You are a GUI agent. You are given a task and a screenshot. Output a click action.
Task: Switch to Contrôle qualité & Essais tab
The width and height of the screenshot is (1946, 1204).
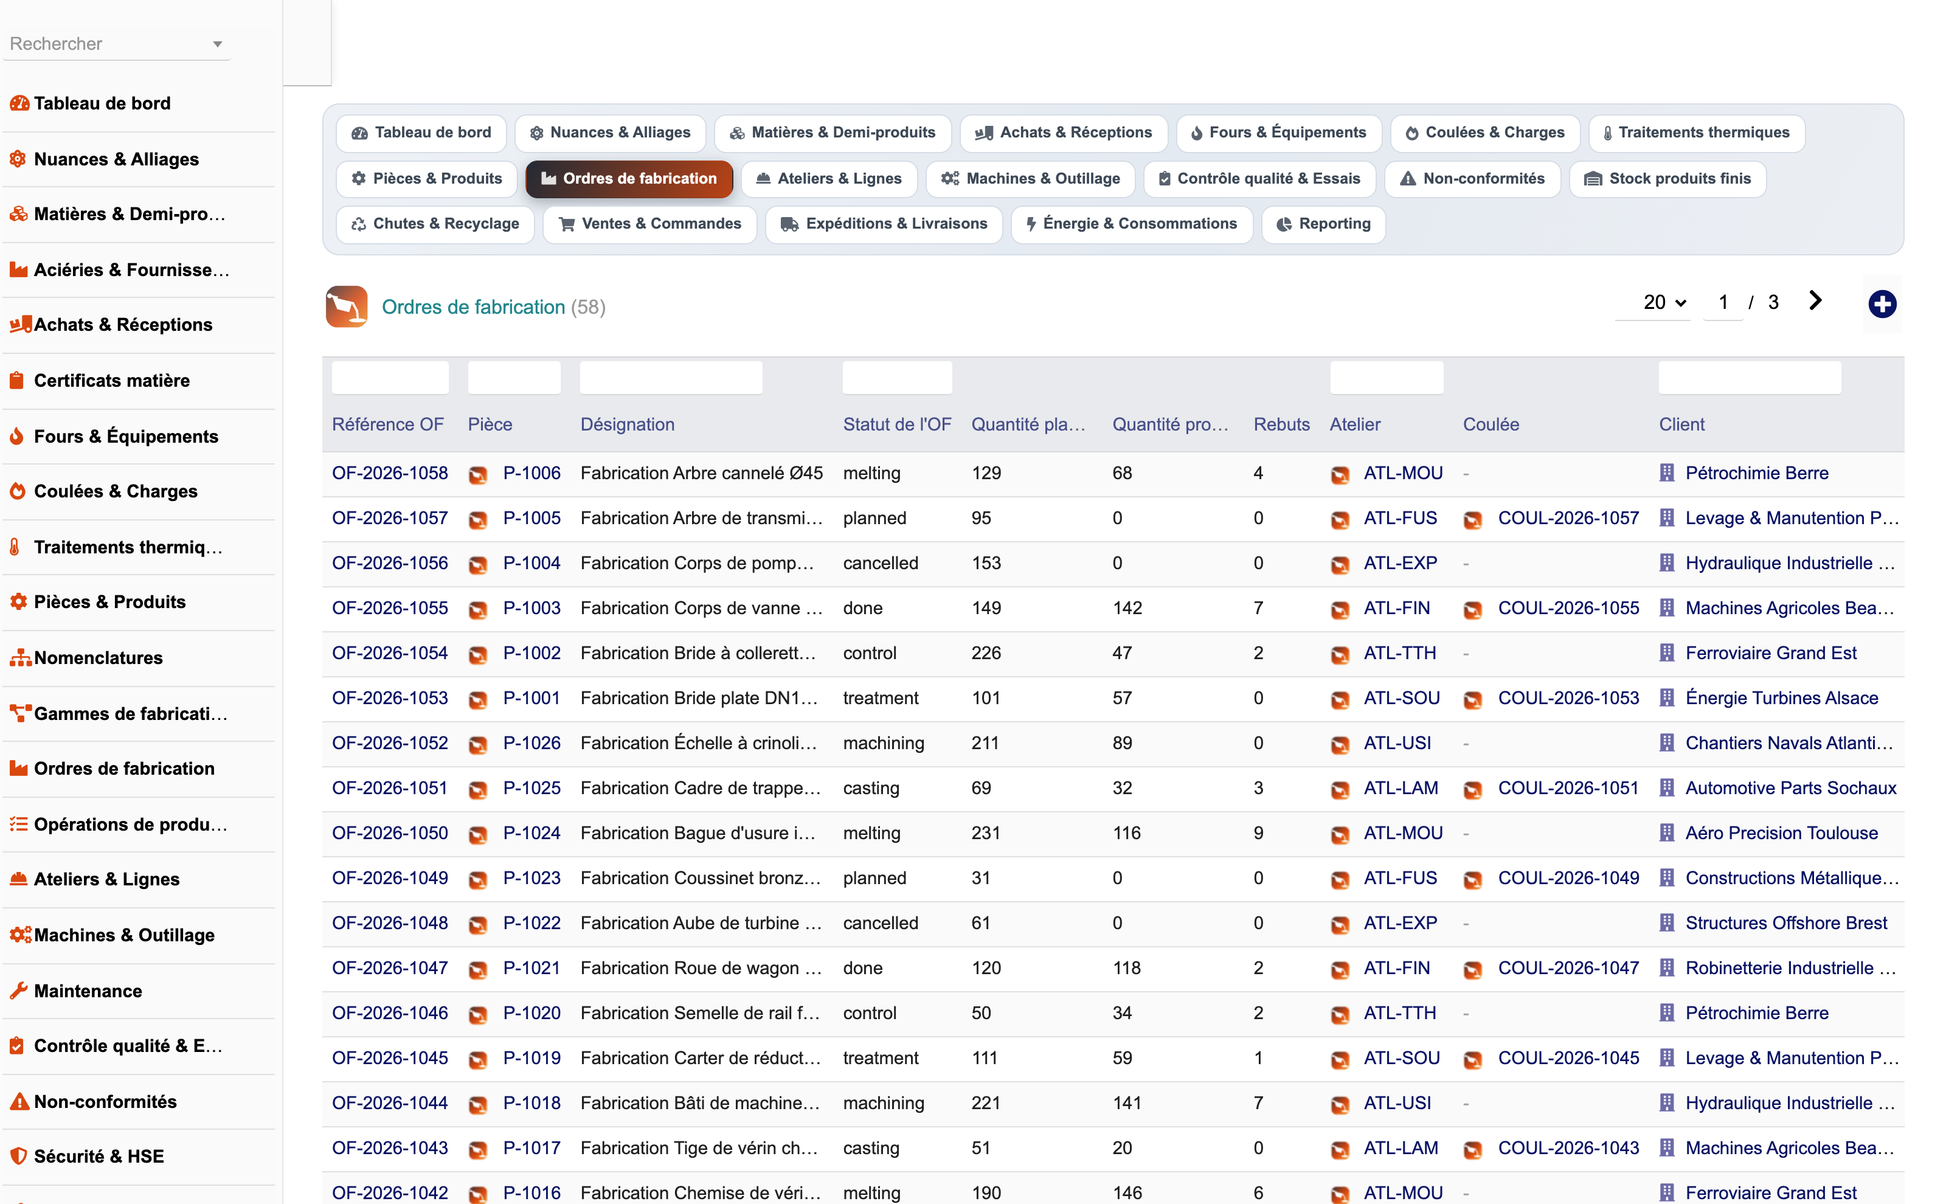pos(1259,179)
